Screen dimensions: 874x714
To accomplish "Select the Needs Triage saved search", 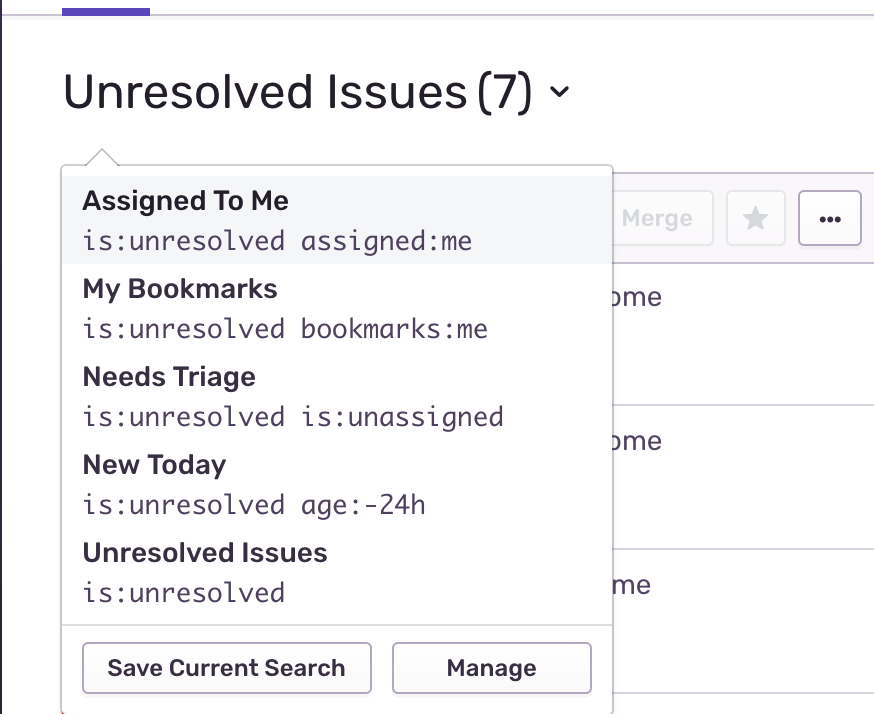I will [x=169, y=377].
